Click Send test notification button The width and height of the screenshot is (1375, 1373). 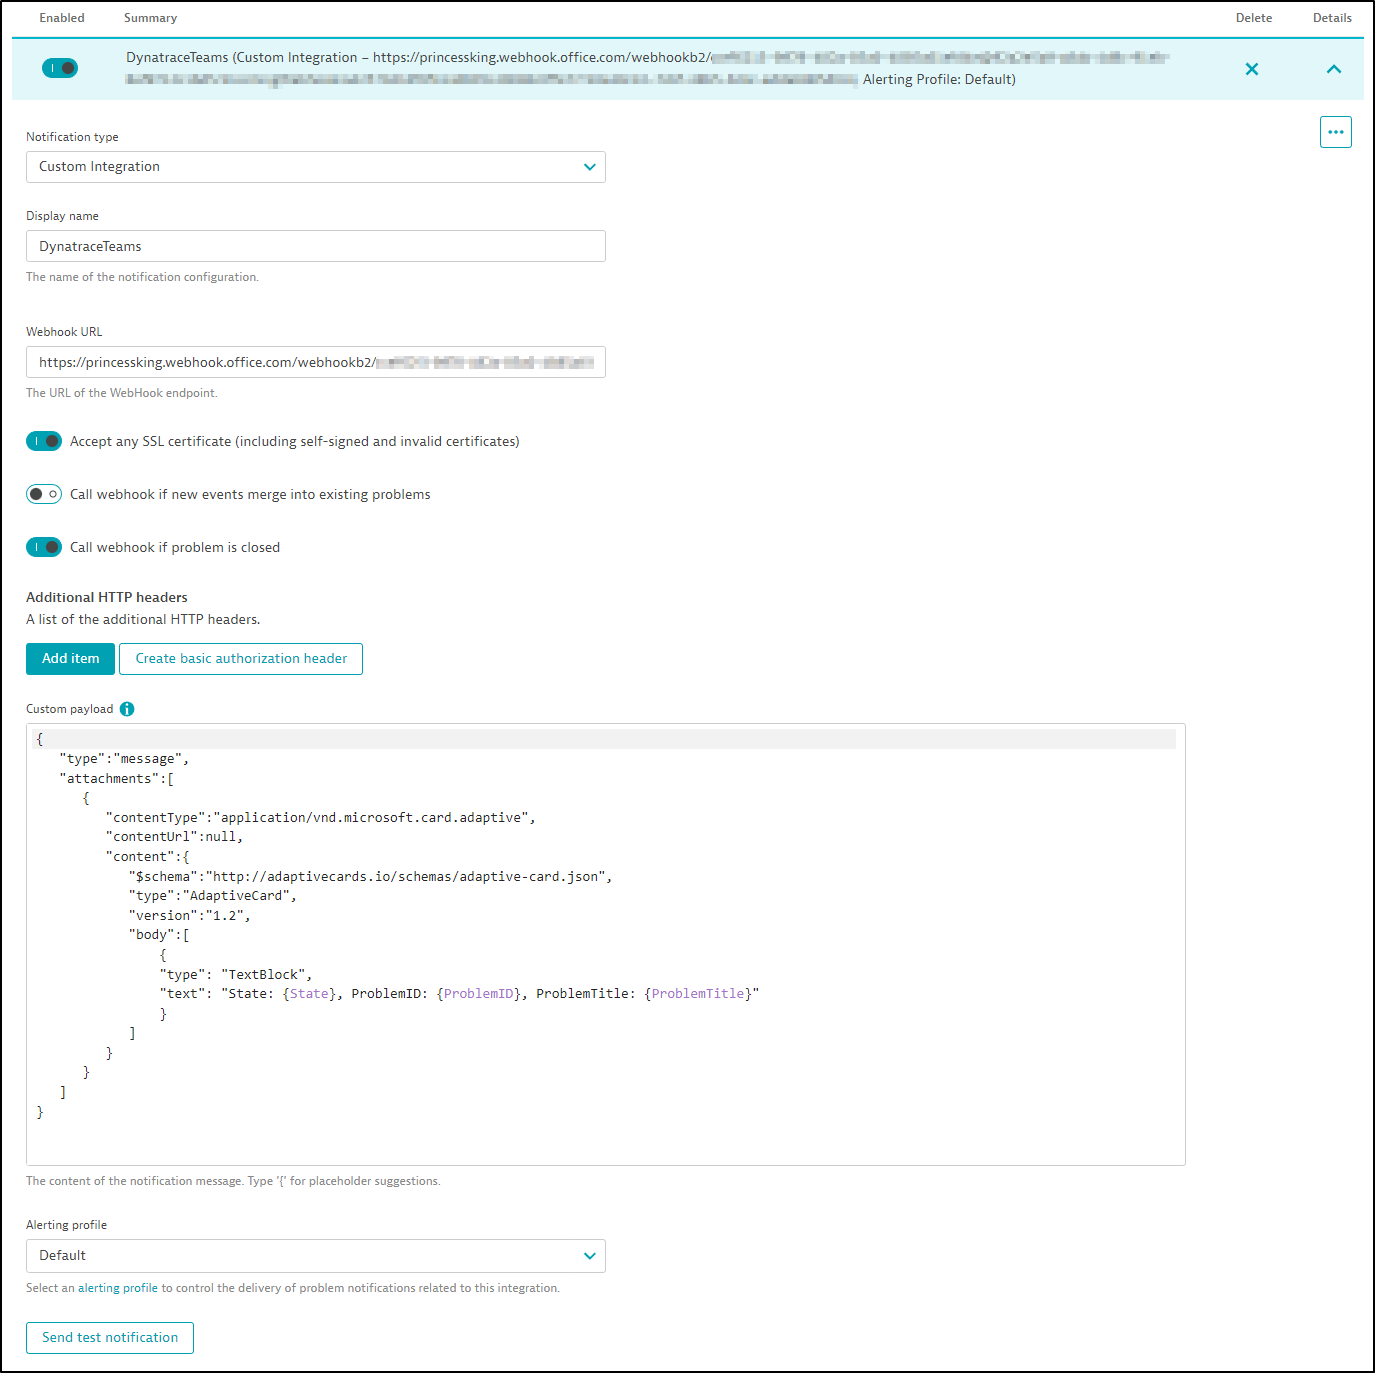coord(110,1338)
